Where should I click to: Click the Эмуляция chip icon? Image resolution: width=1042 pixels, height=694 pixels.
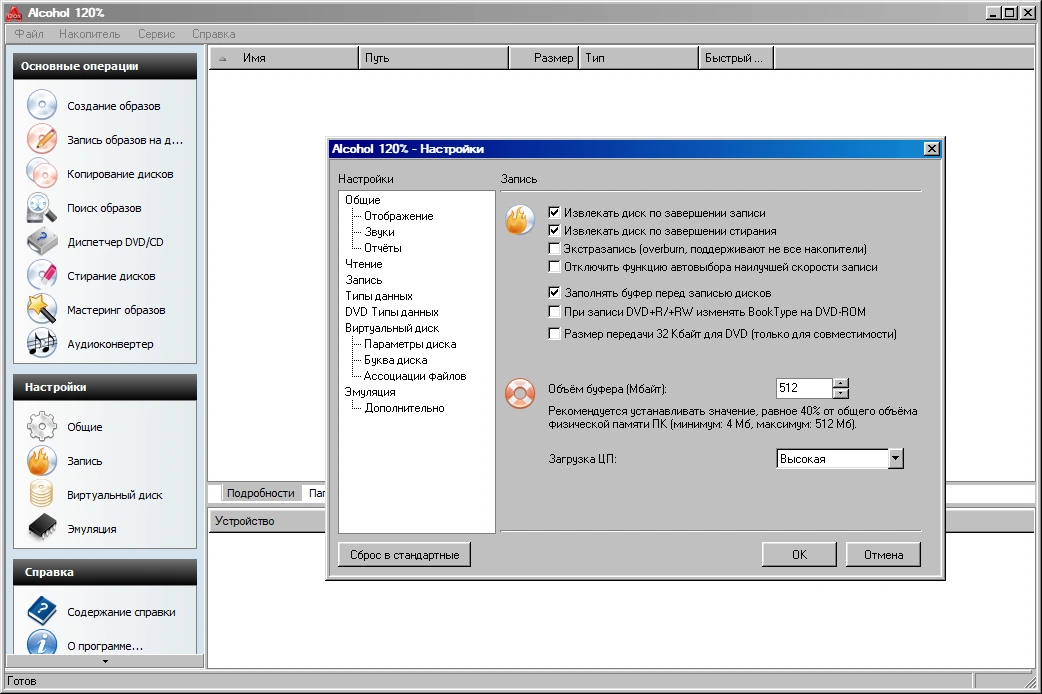41,528
